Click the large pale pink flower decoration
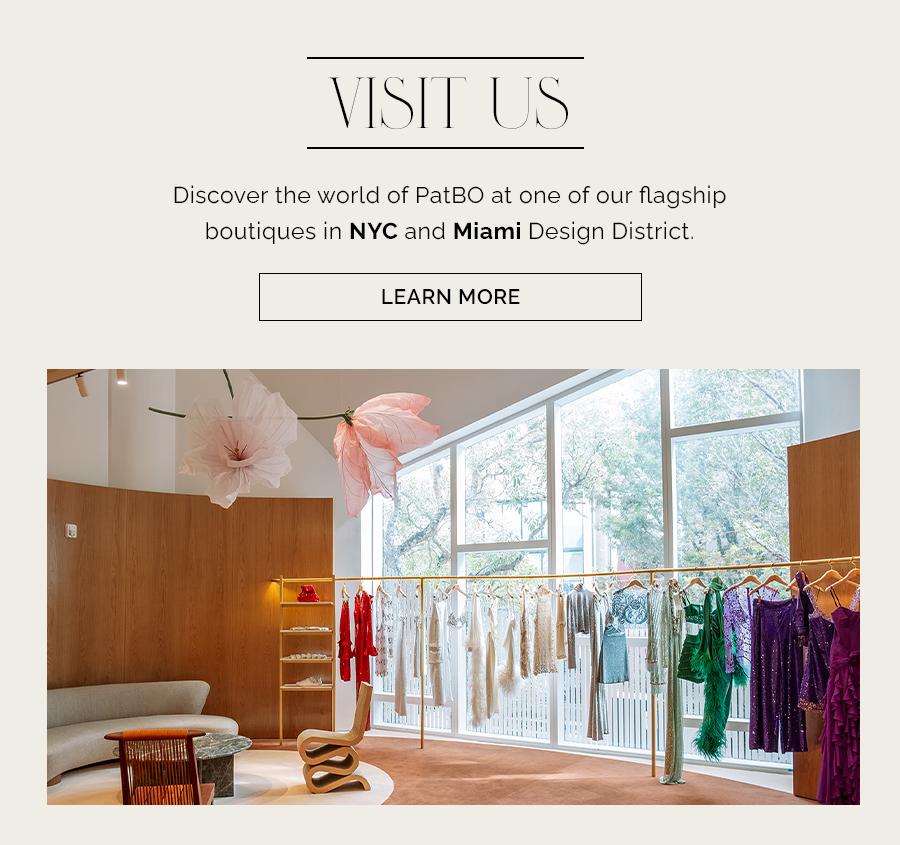The image size is (900, 845). coord(238,442)
